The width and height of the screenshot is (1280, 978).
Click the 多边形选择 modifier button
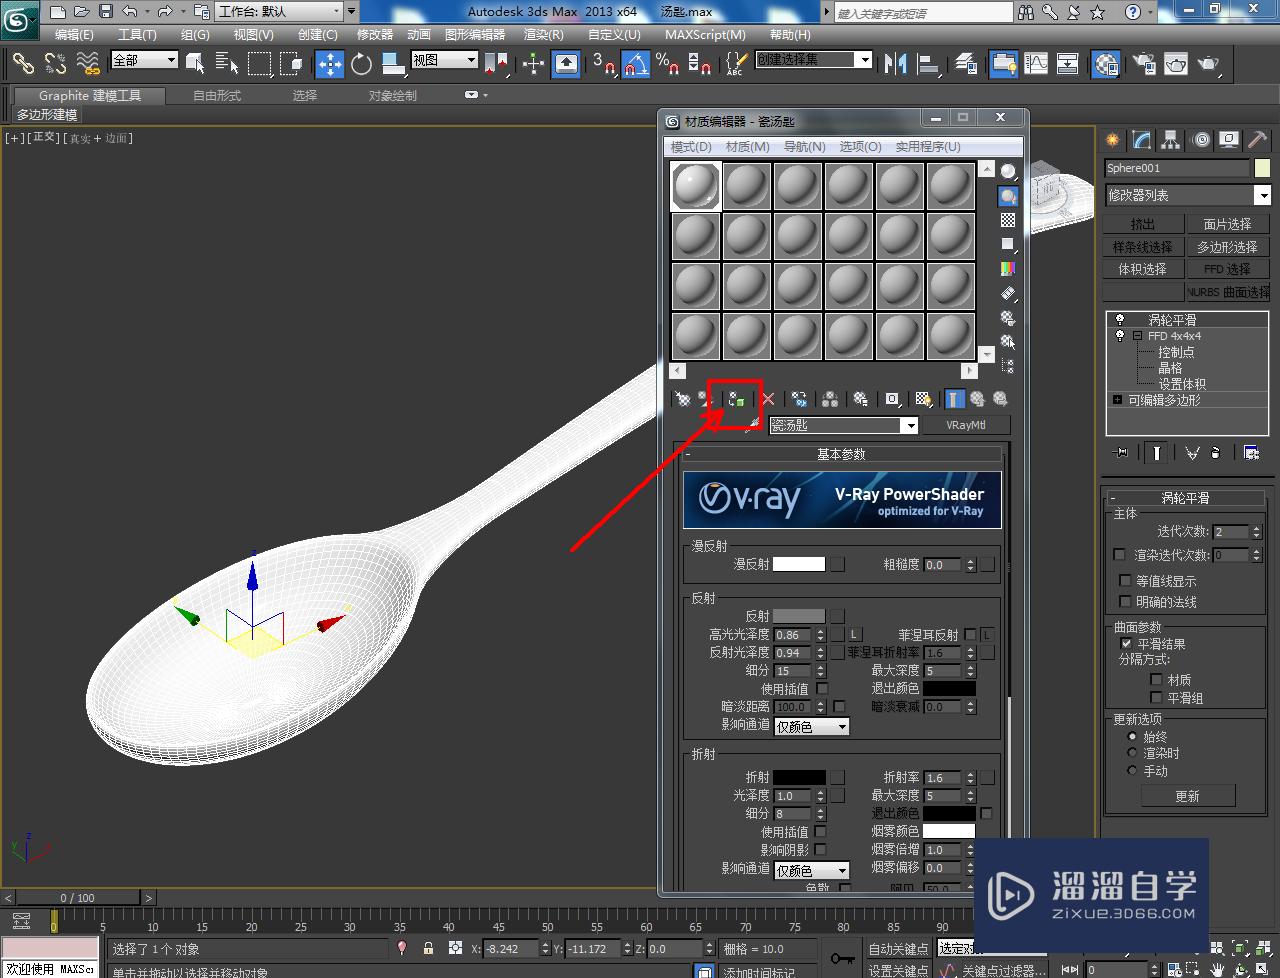coord(1227,247)
